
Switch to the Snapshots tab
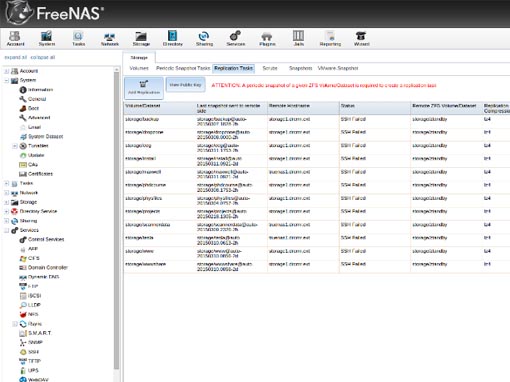point(300,68)
